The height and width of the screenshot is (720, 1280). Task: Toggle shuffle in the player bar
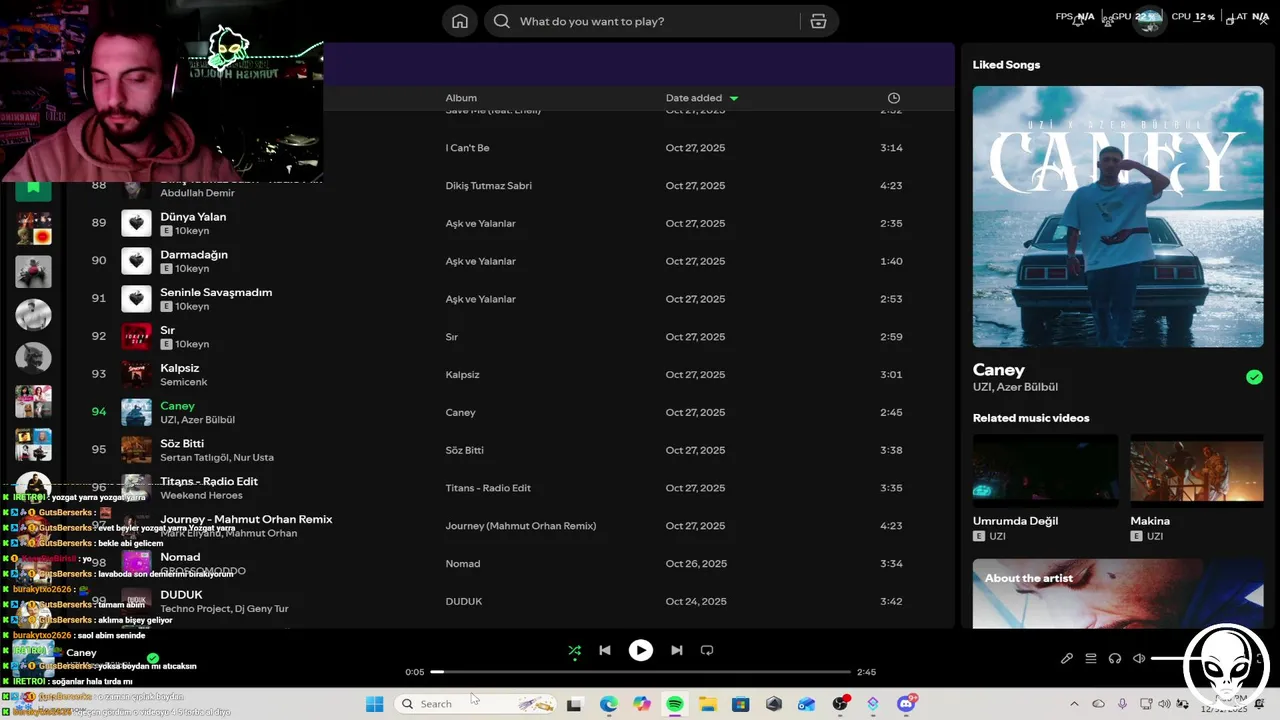point(574,650)
